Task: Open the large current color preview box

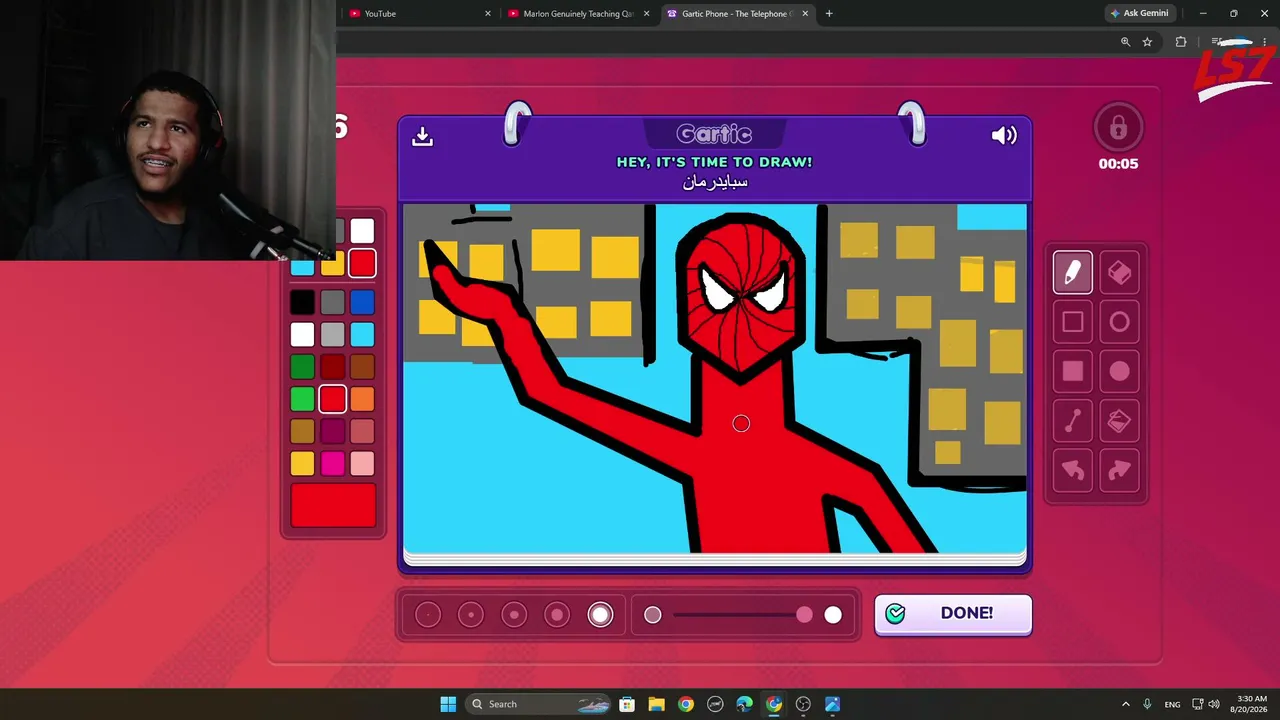Action: [333, 505]
